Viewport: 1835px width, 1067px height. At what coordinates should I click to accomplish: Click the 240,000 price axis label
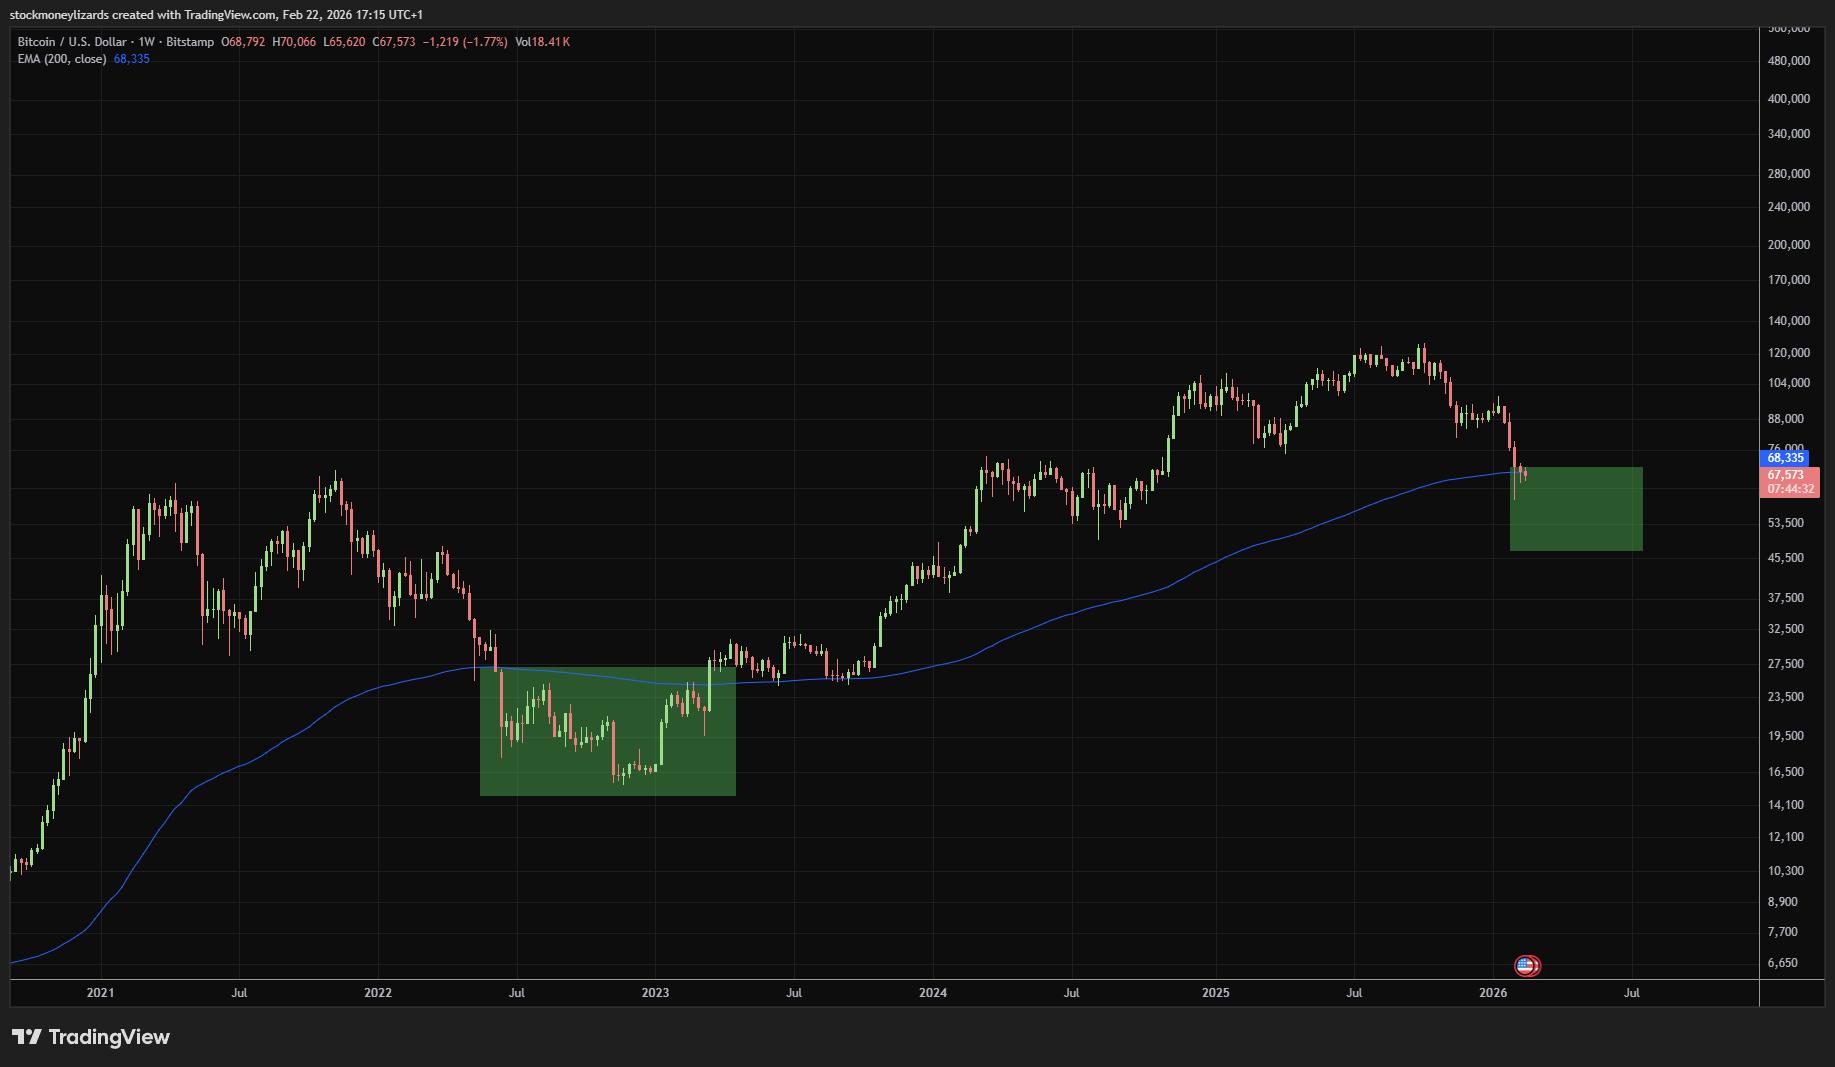click(1789, 207)
